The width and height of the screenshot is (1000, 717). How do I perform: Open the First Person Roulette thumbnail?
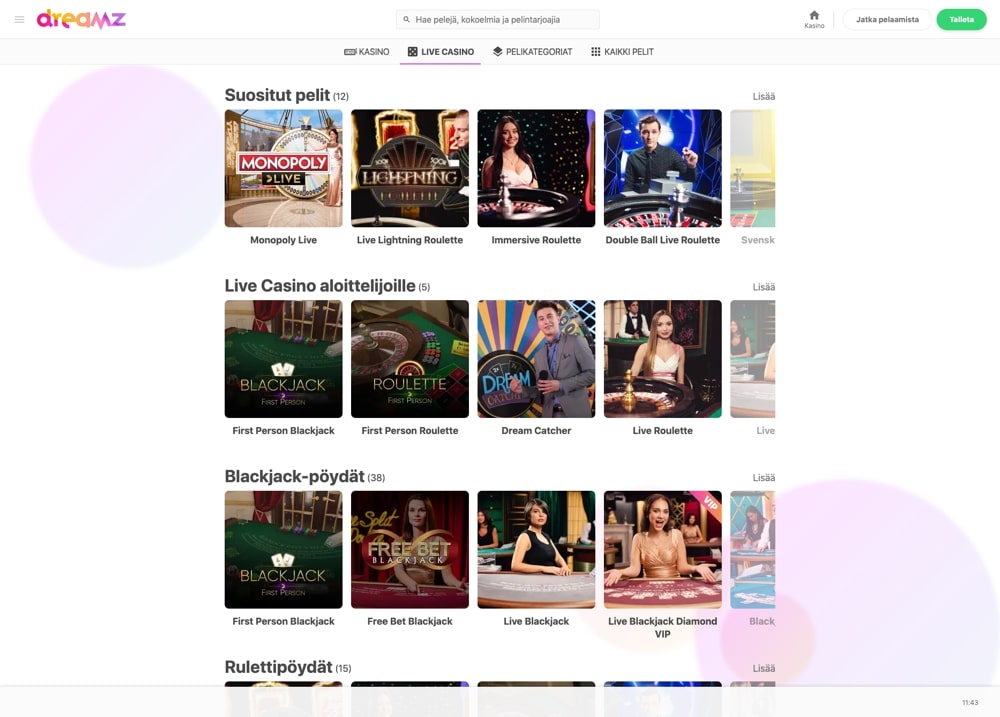[x=409, y=358]
